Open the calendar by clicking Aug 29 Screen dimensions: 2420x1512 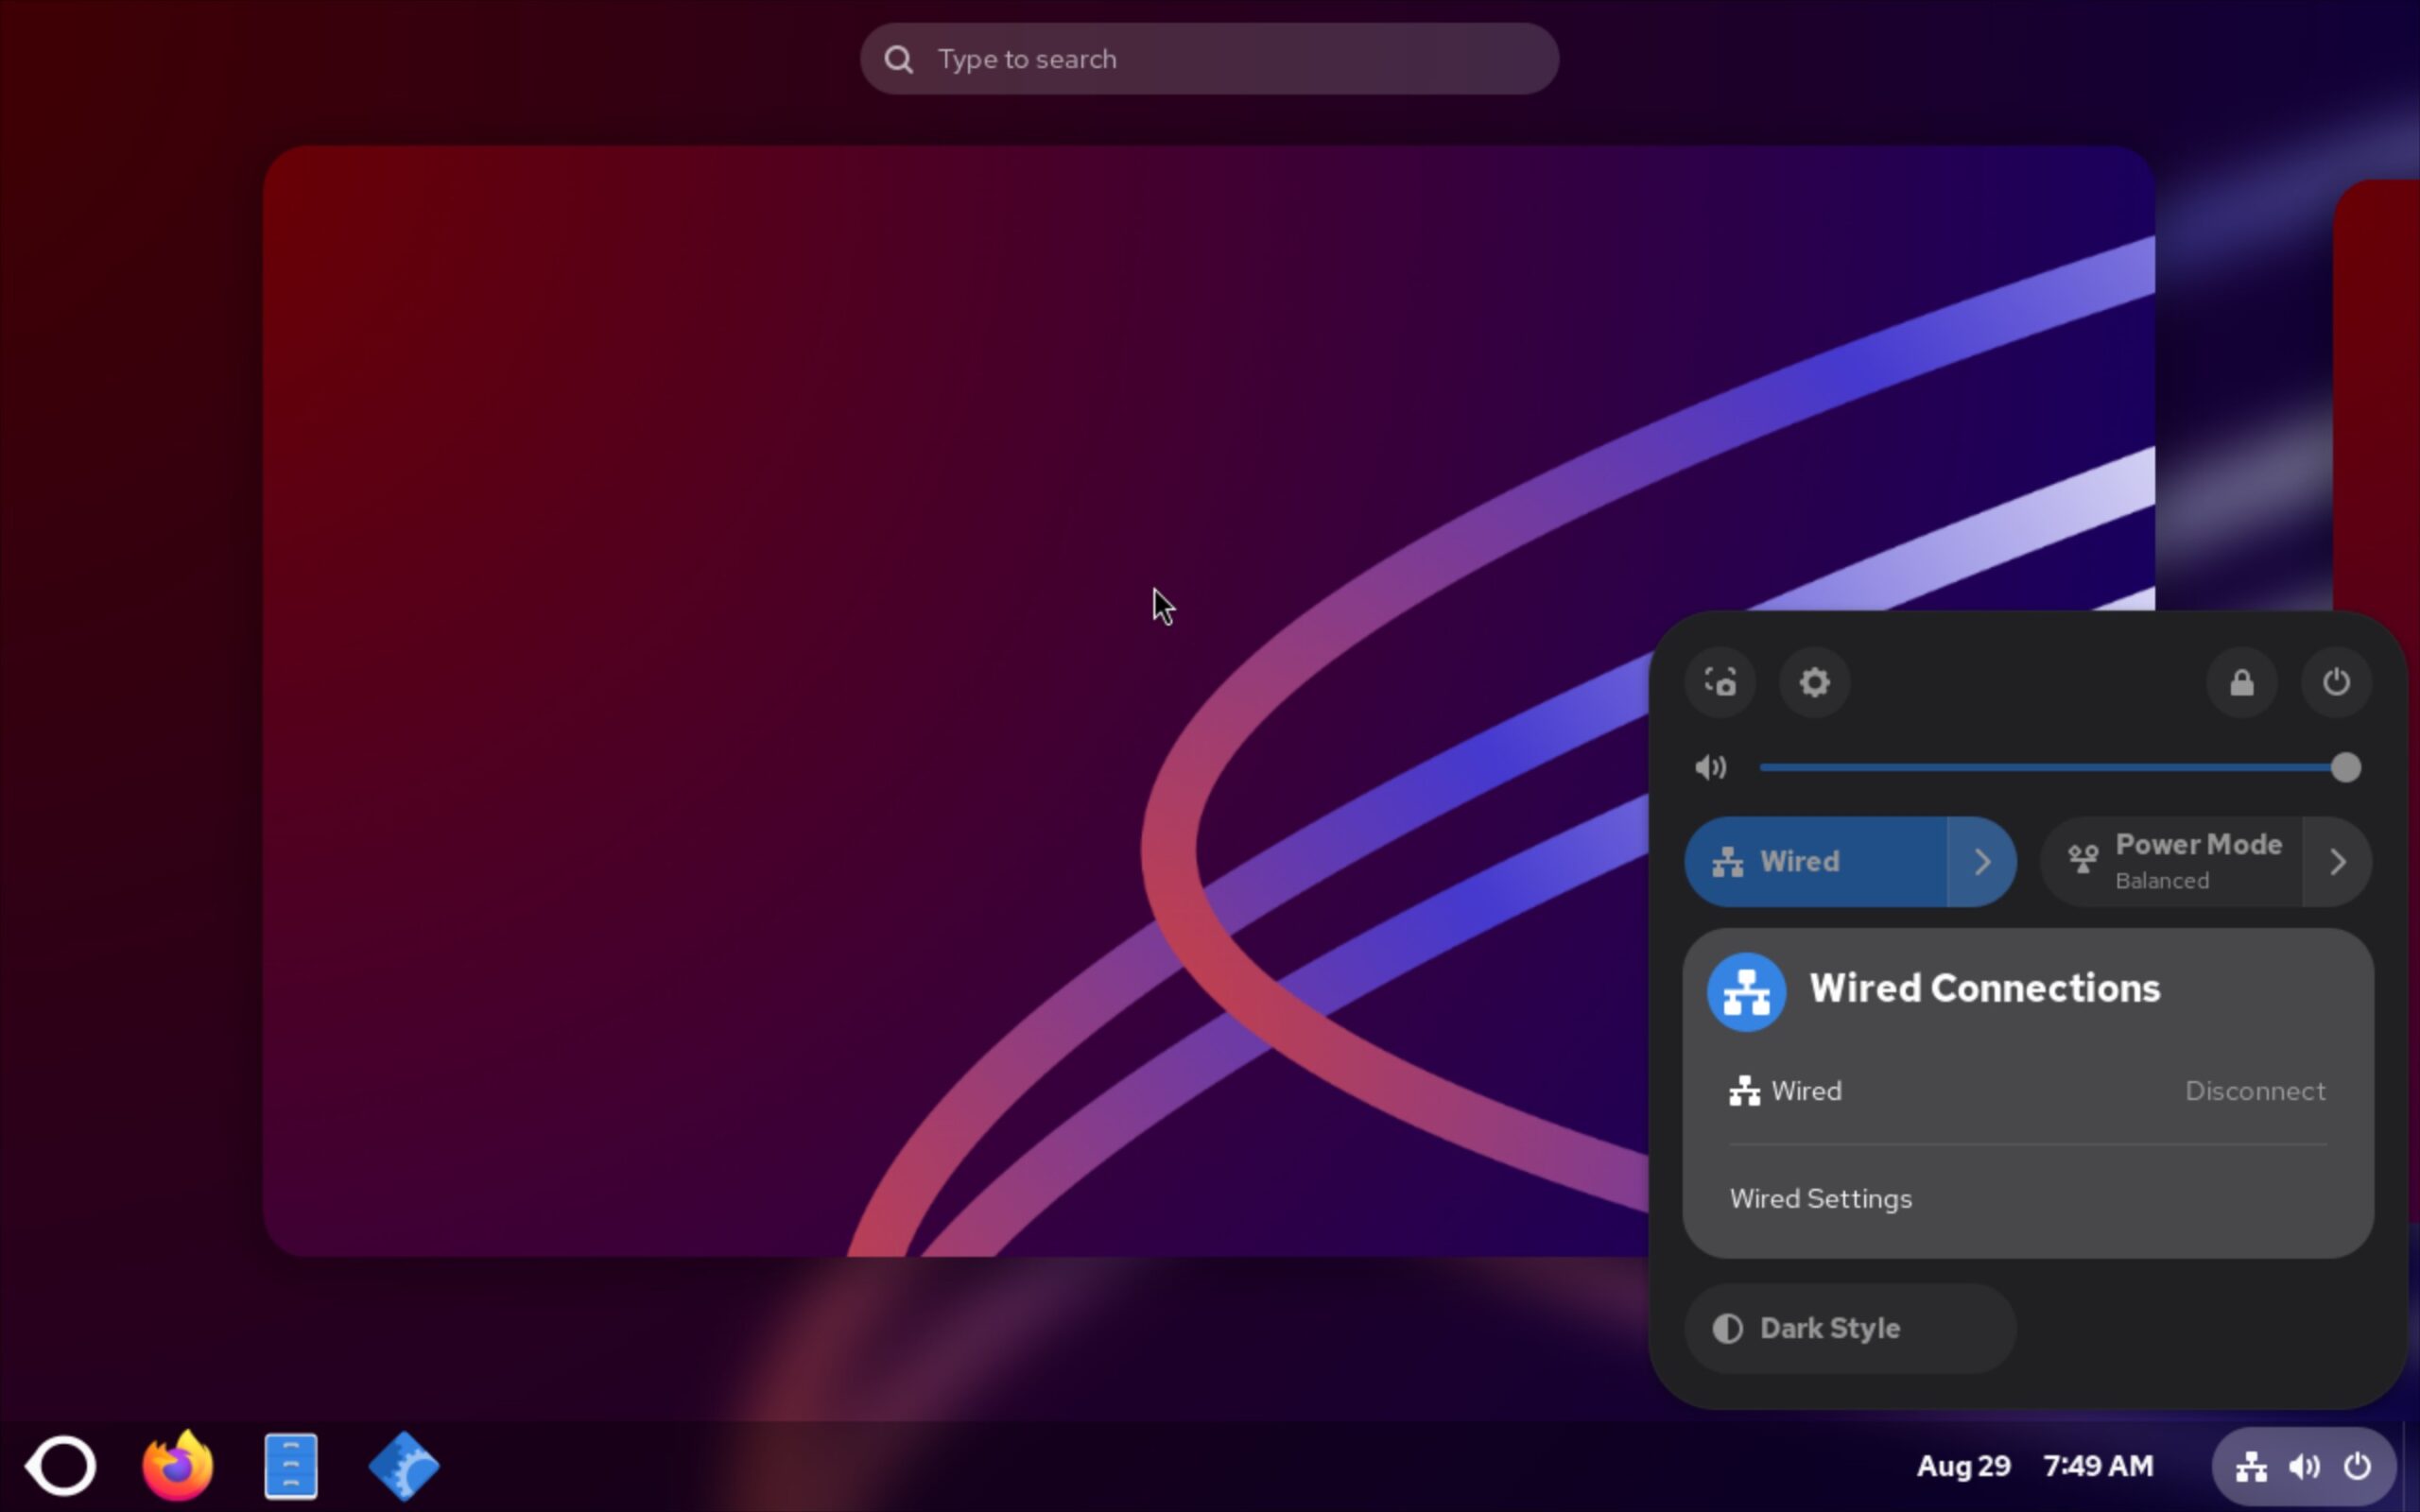[x=1963, y=1466]
